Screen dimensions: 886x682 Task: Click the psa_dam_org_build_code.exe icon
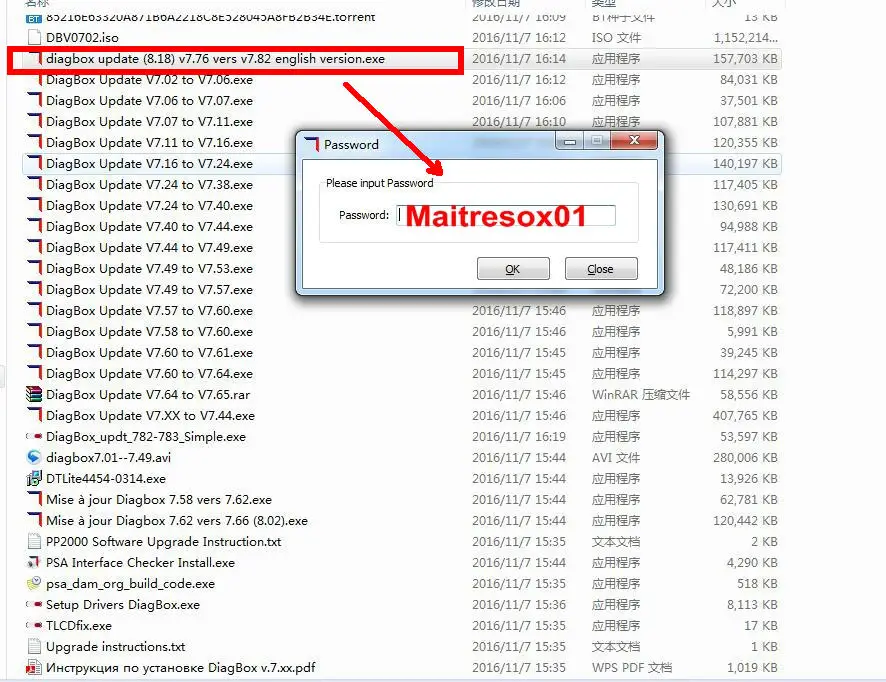click(34, 584)
